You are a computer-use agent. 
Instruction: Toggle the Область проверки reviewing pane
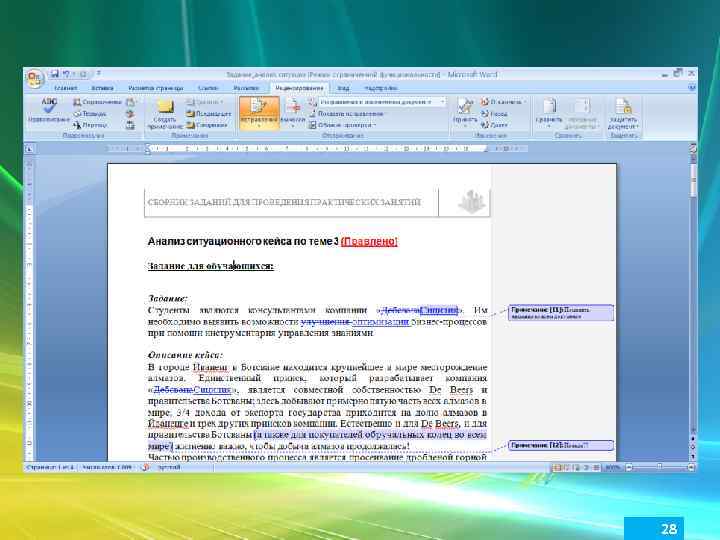(x=342, y=125)
